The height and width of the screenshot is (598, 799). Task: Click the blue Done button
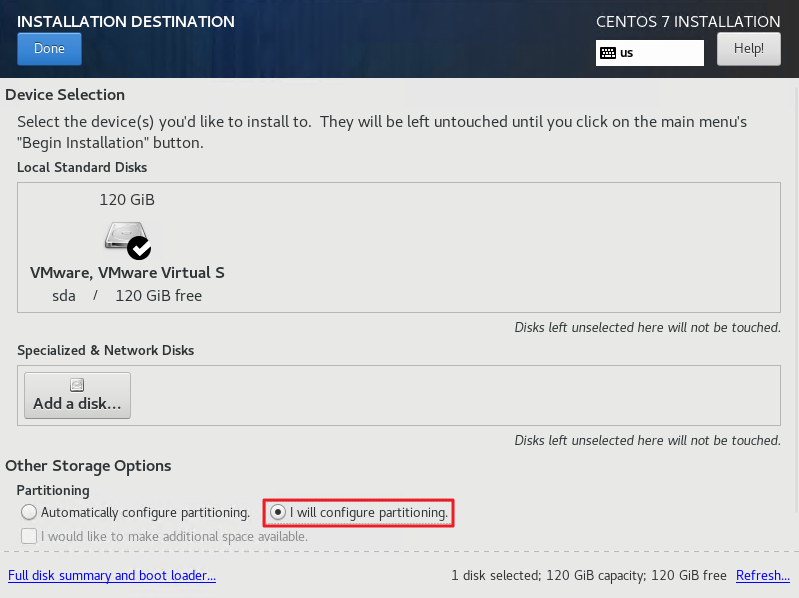coord(49,49)
